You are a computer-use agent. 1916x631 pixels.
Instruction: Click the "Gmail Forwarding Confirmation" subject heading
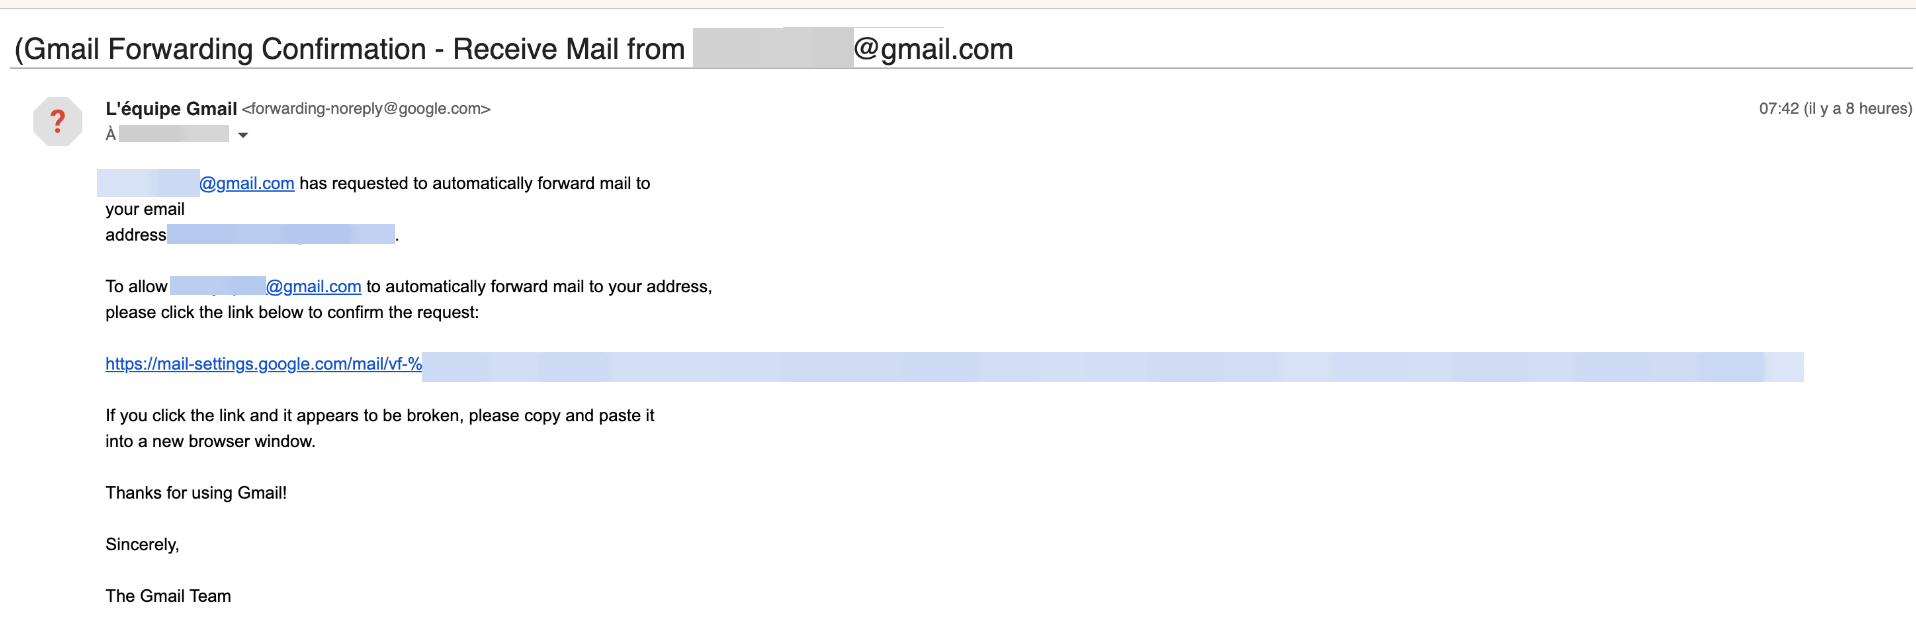click(x=225, y=49)
